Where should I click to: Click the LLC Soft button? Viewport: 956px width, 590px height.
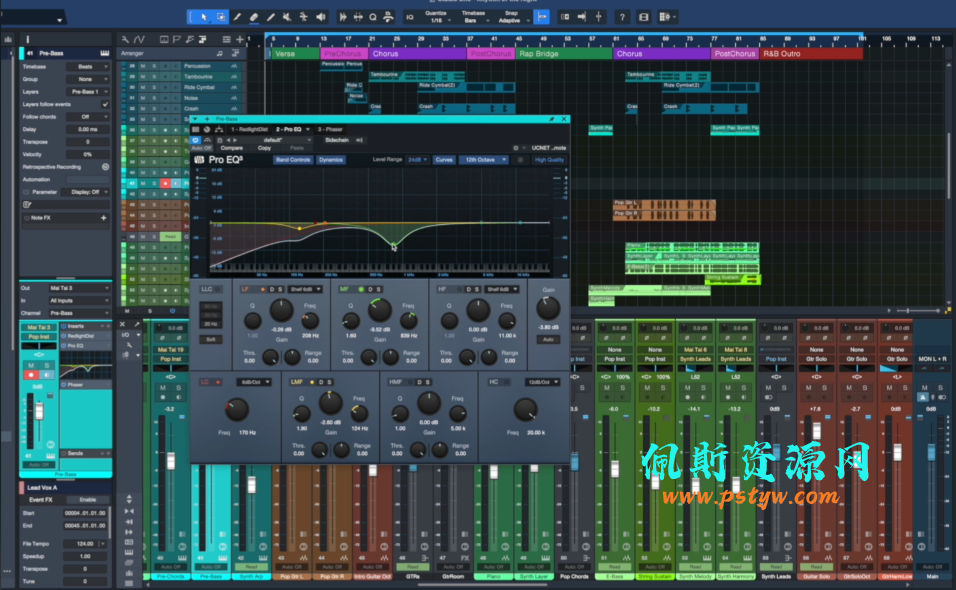click(x=210, y=339)
